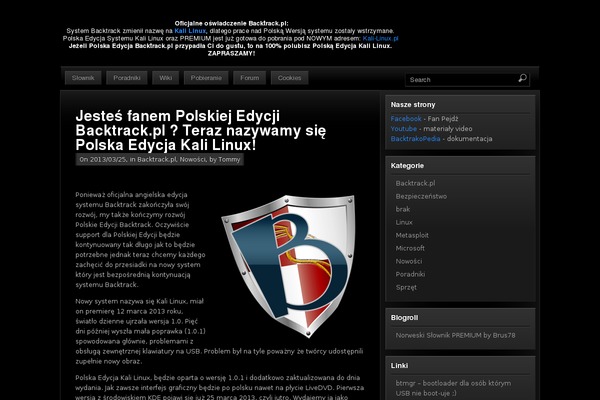This screenshot has width=600, height=400.
Task: Open the Cookies menu item
Action: [x=289, y=78]
